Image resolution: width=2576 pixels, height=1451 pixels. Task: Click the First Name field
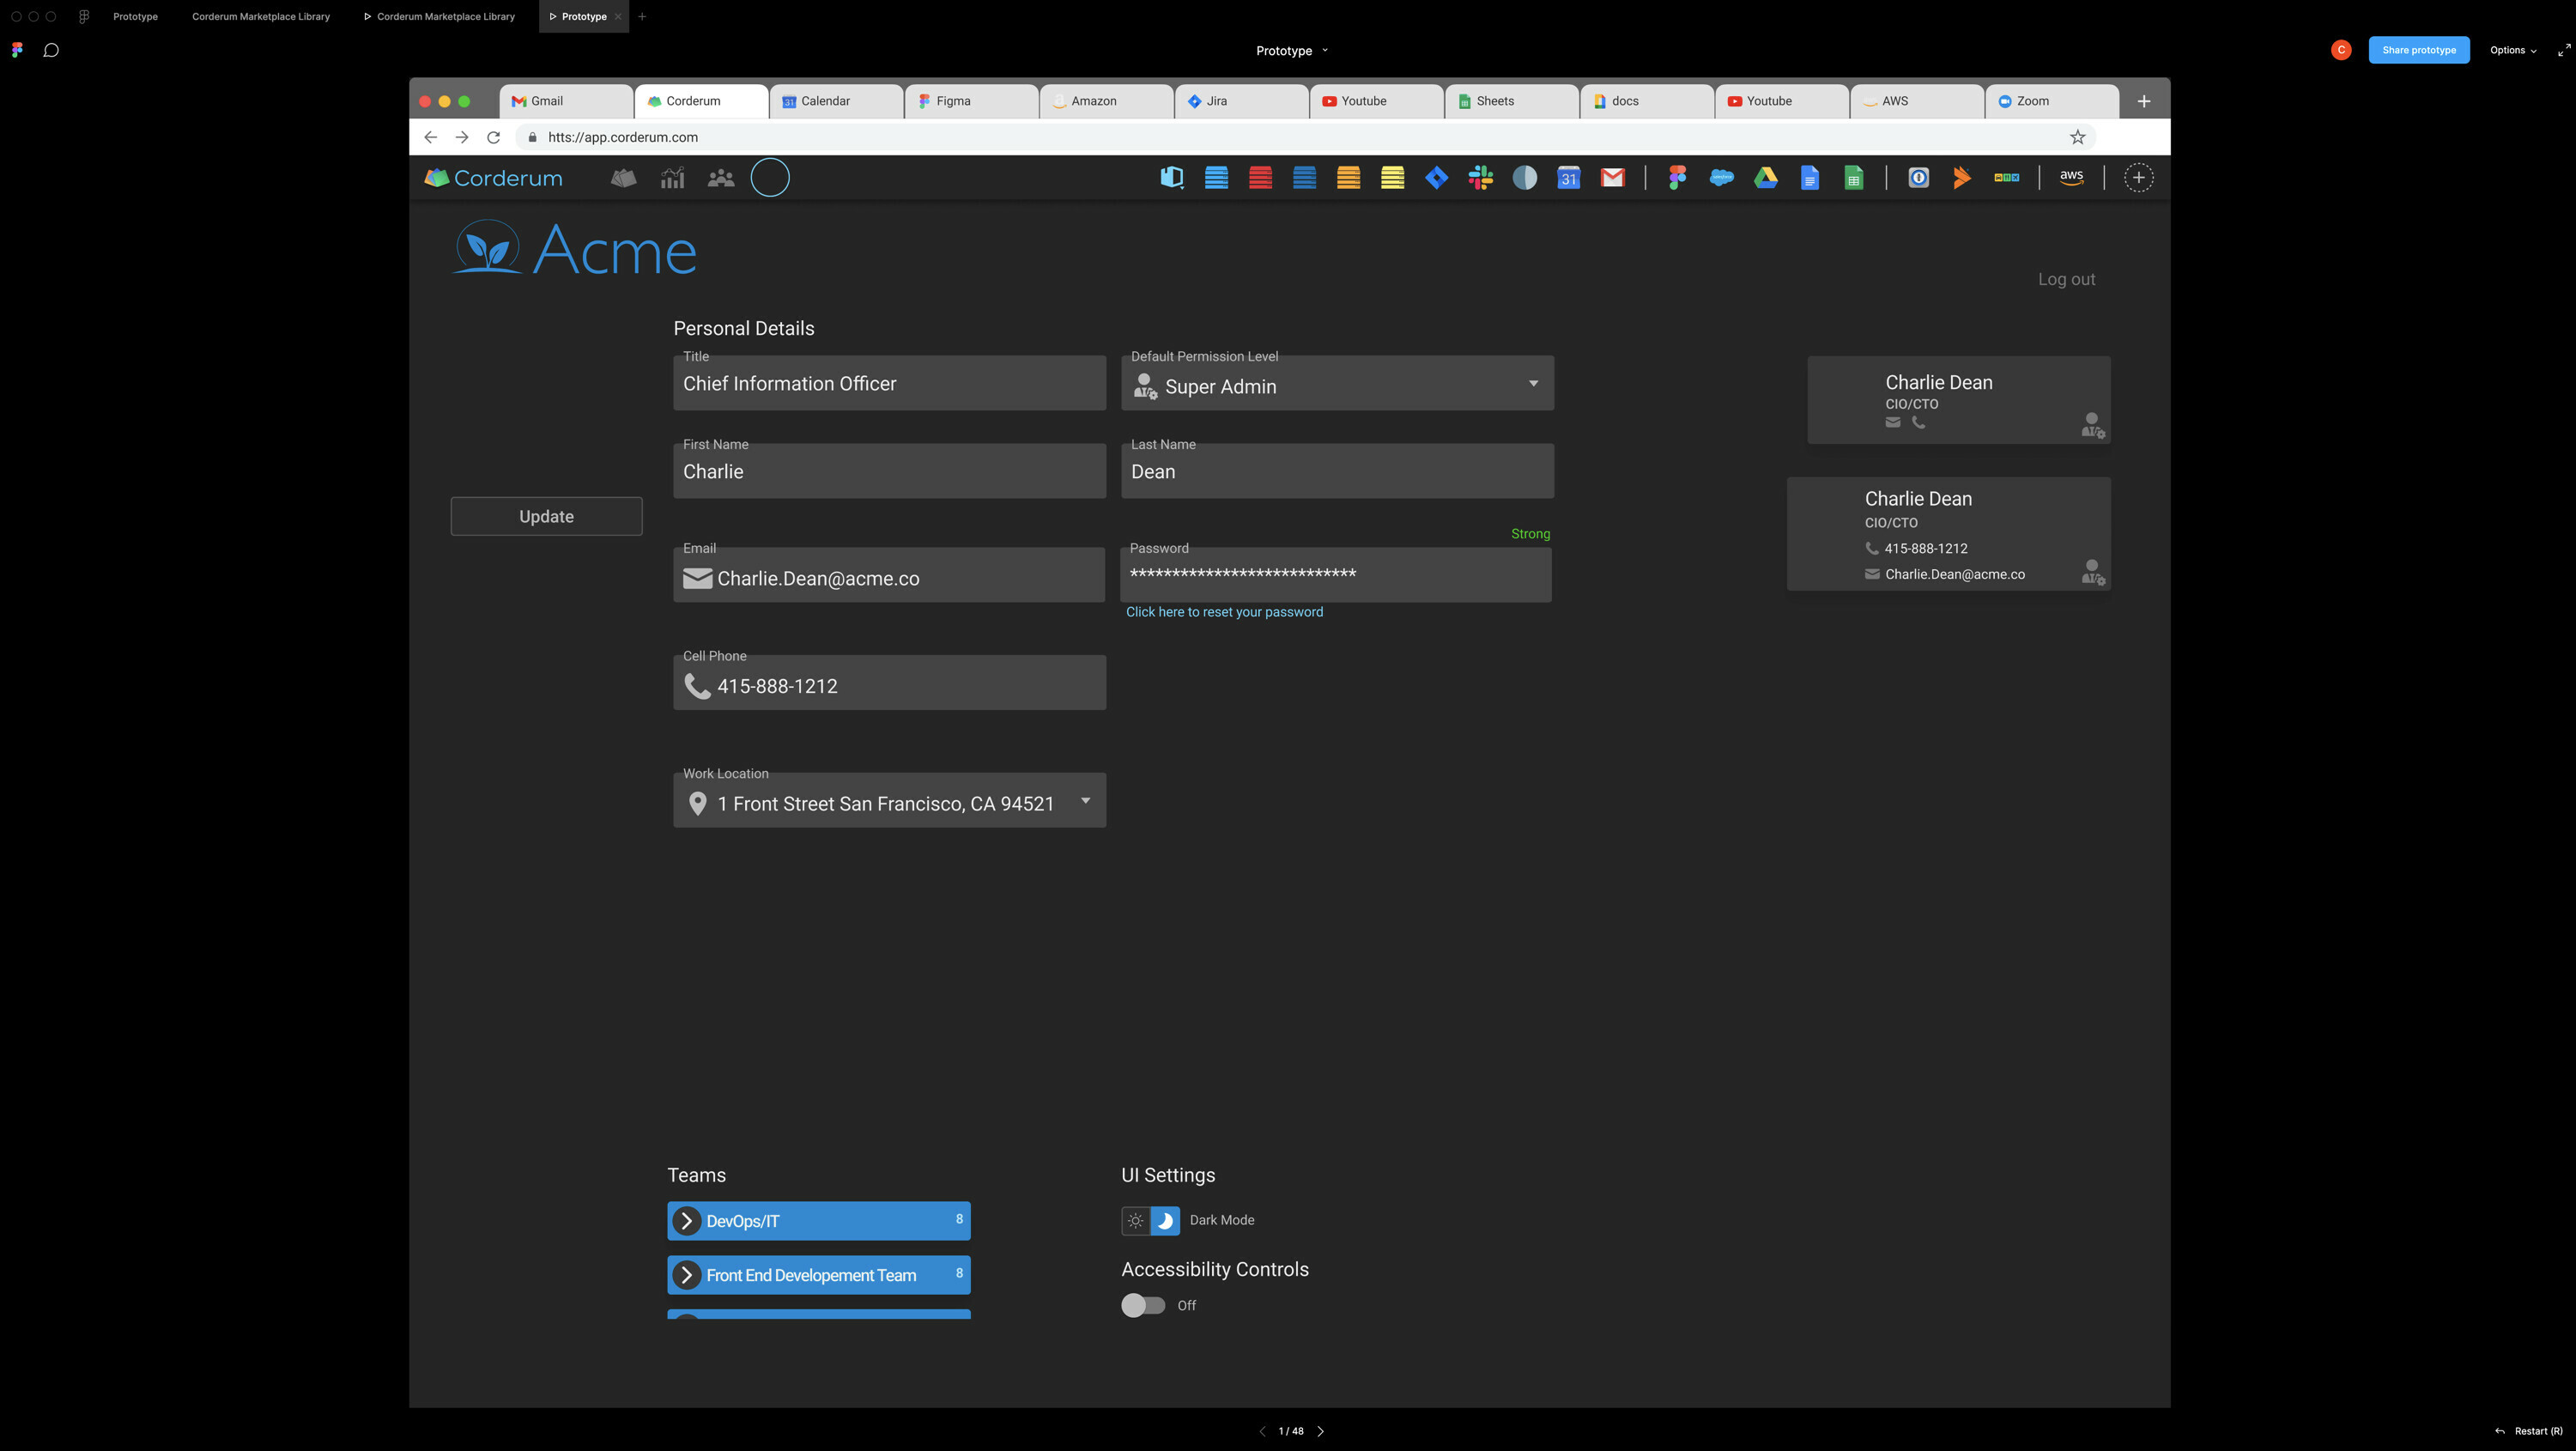889,471
